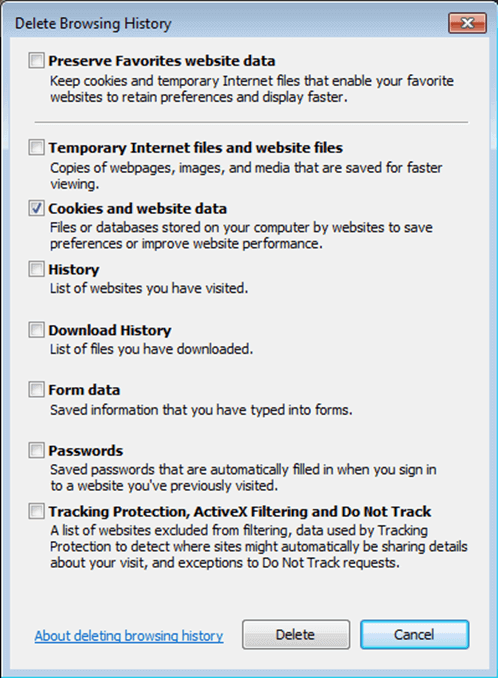Click the bold Form data label
Screen dimensions: 499x678
coord(84,390)
